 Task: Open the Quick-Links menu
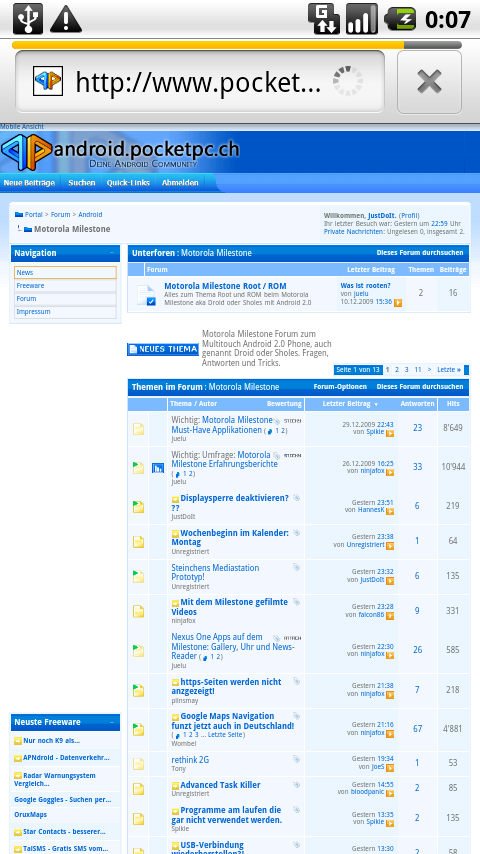coord(128,183)
